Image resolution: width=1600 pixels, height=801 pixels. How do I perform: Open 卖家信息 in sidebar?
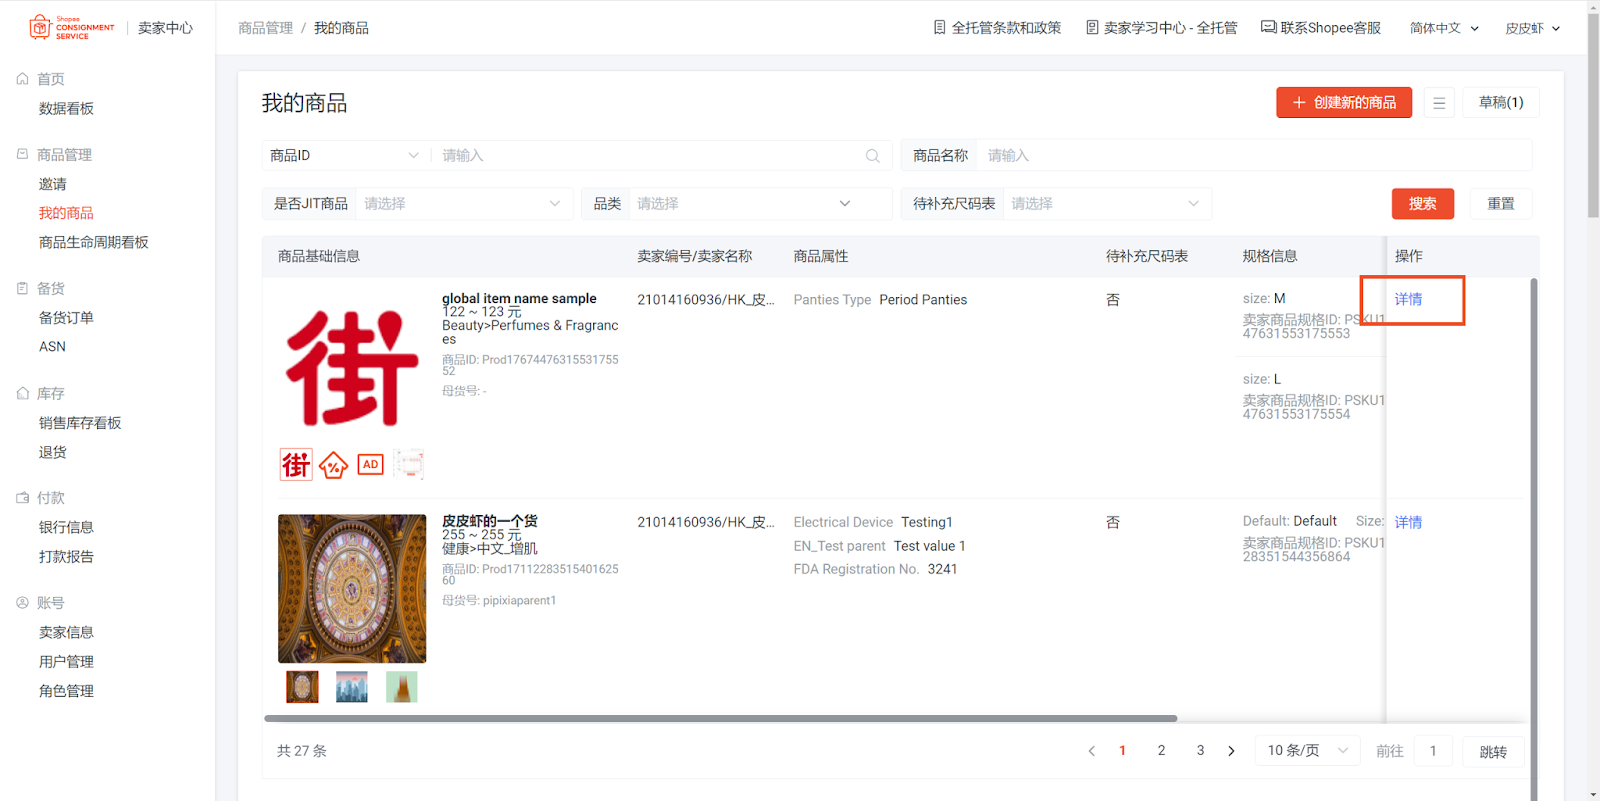66,632
